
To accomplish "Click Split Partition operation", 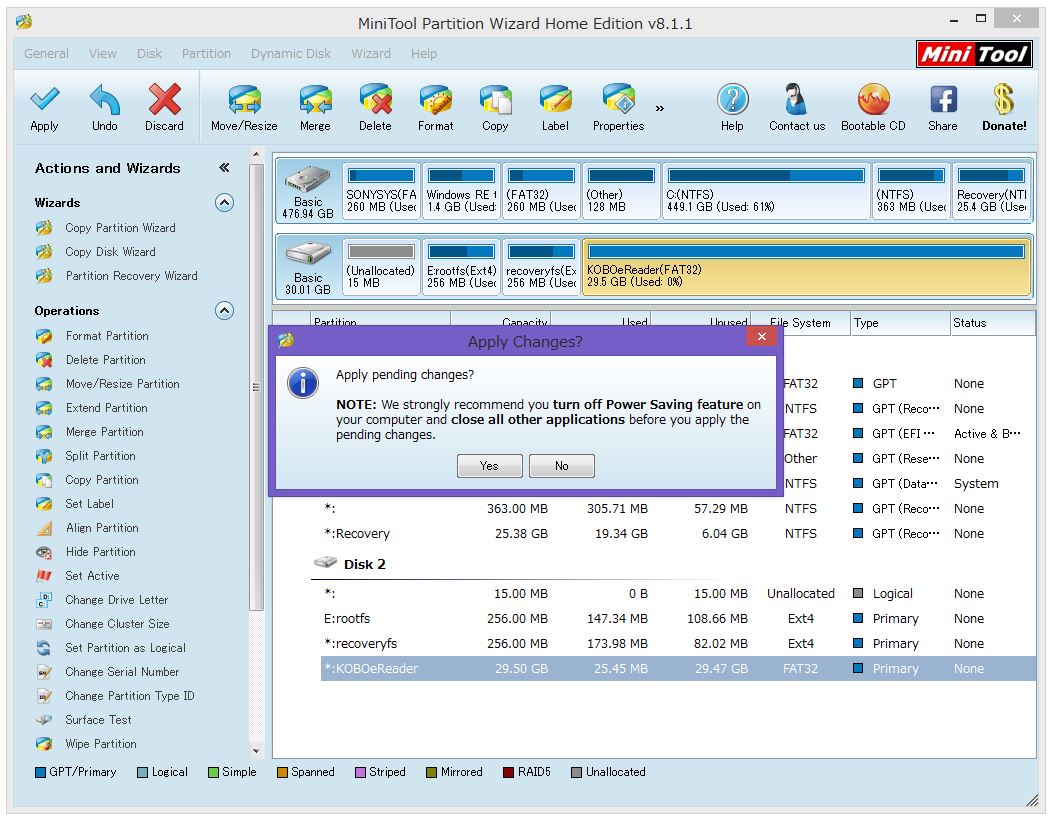I will click(100, 456).
